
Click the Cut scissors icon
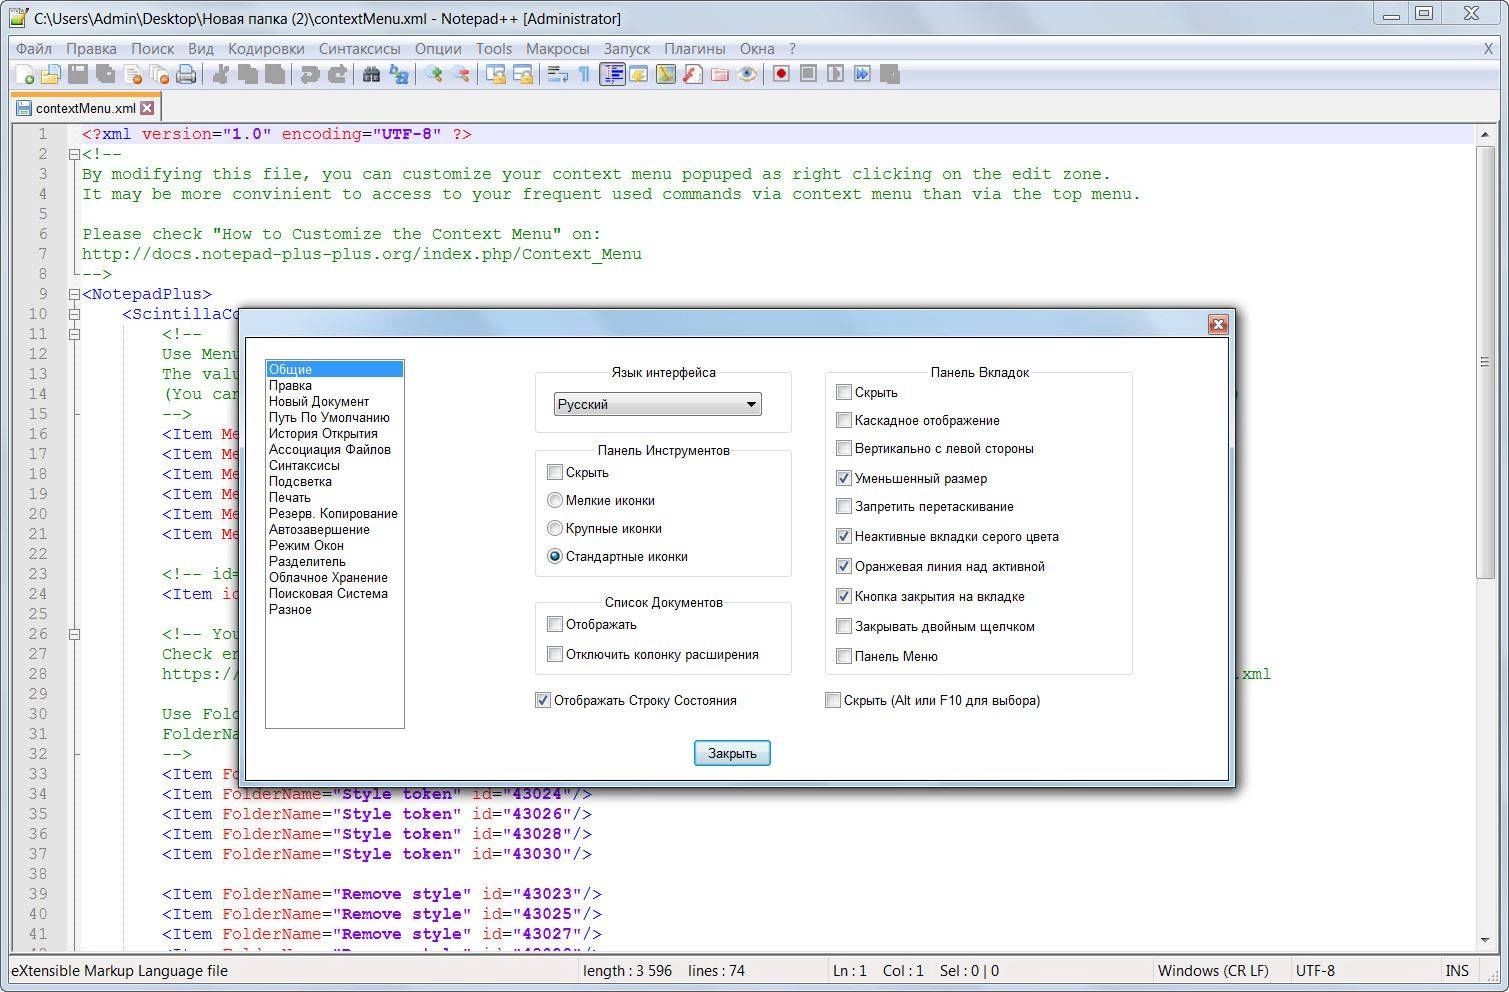[220, 74]
